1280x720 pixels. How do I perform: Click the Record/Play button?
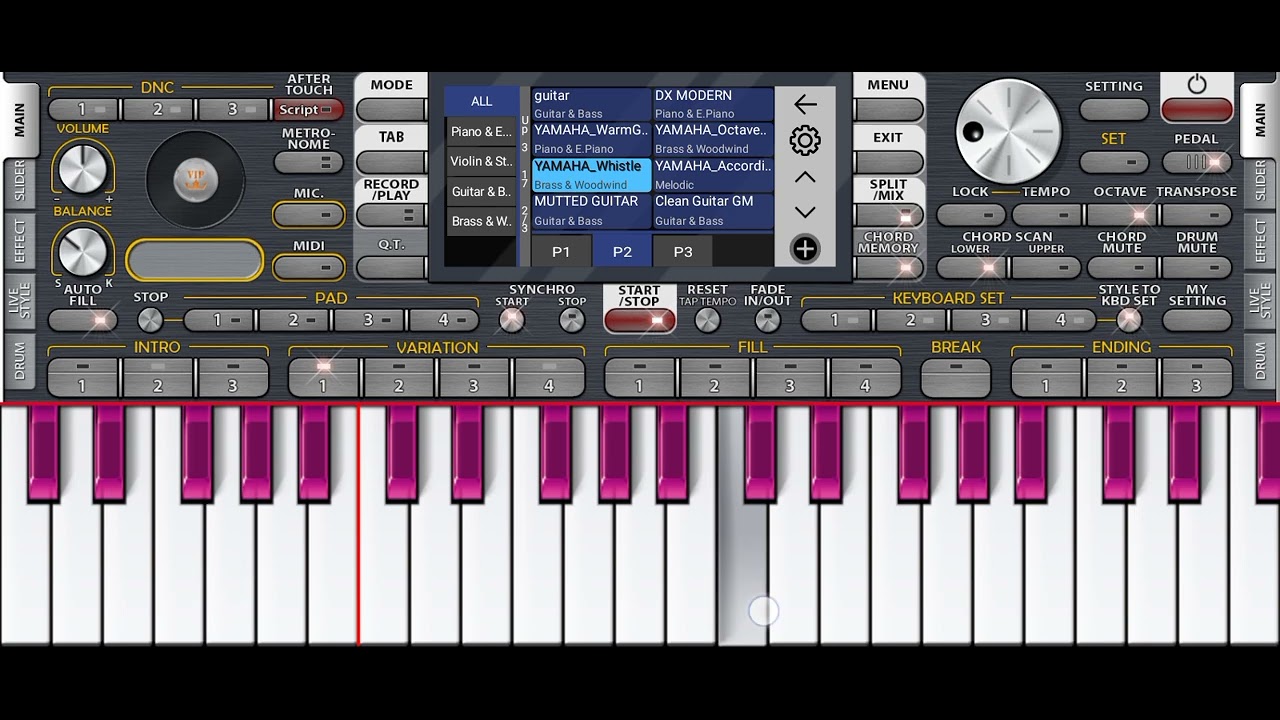pos(391,215)
